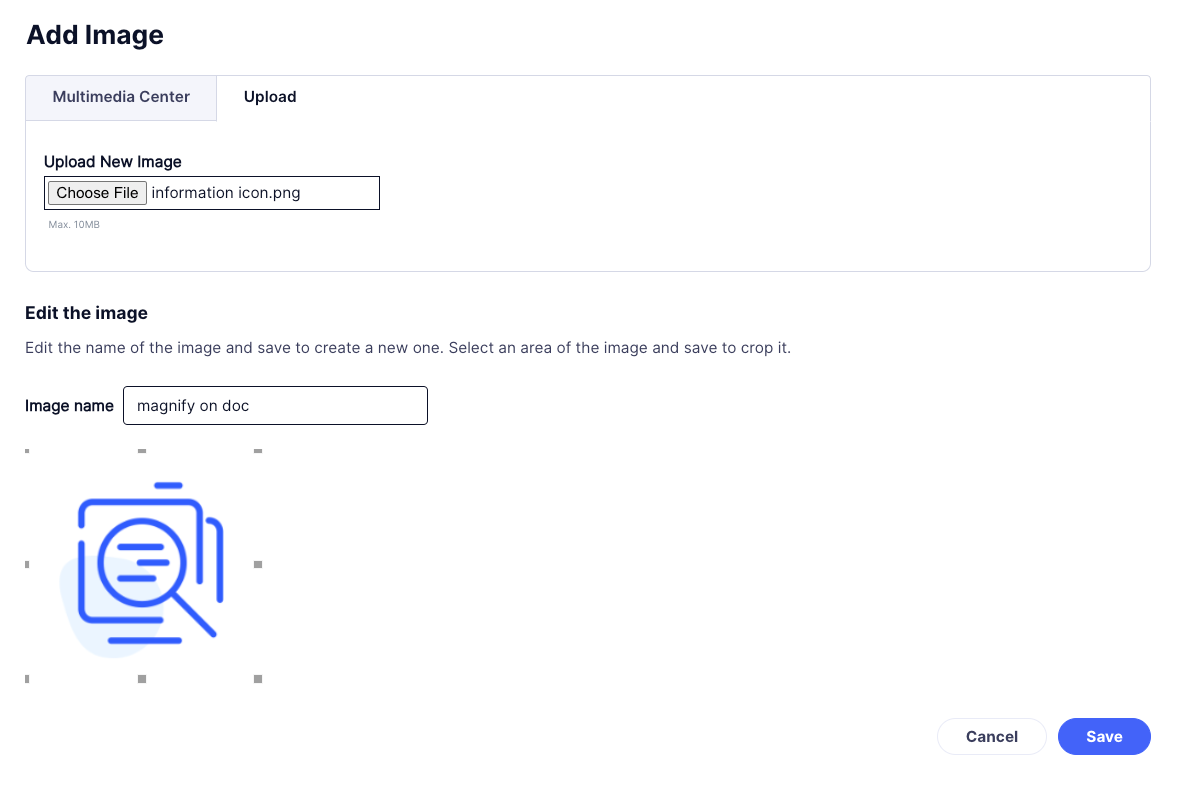1177x790 pixels.
Task: Click the middle-right crop handle
Action: click(x=258, y=565)
